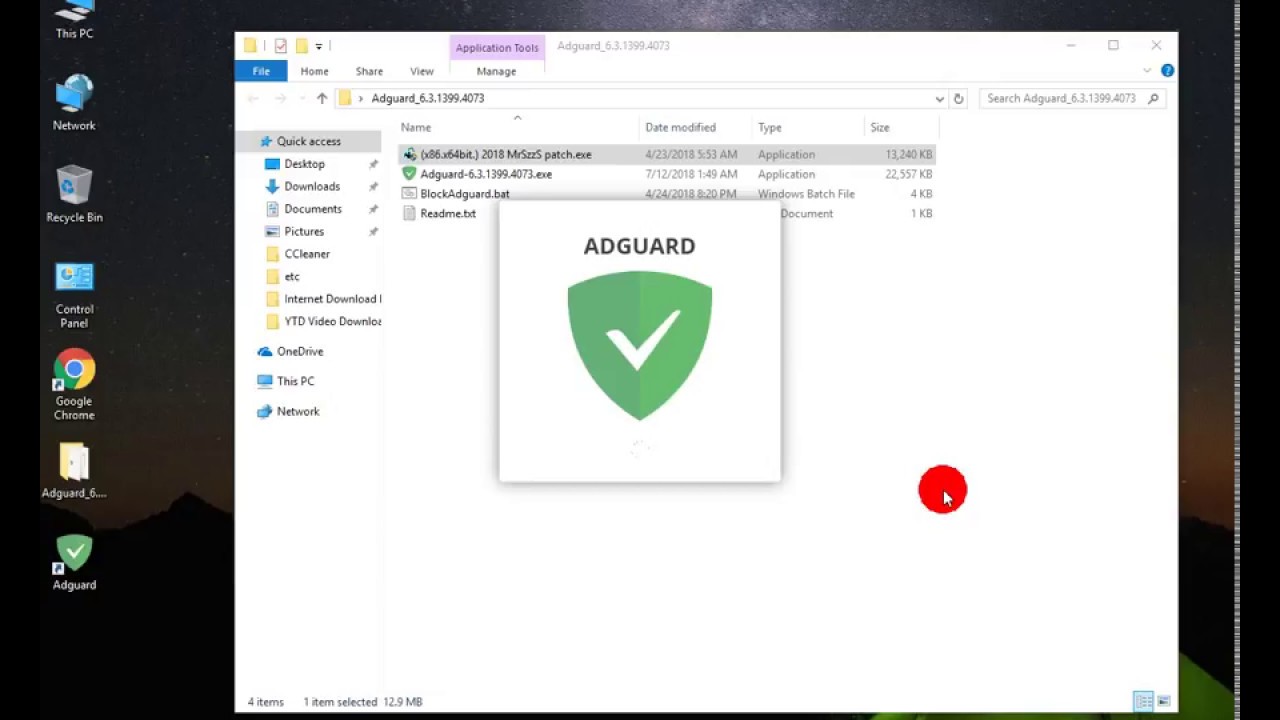Open the Adguard desktop shortcut
This screenshot has width=1280, height=720.
click(x=74, y=552)
